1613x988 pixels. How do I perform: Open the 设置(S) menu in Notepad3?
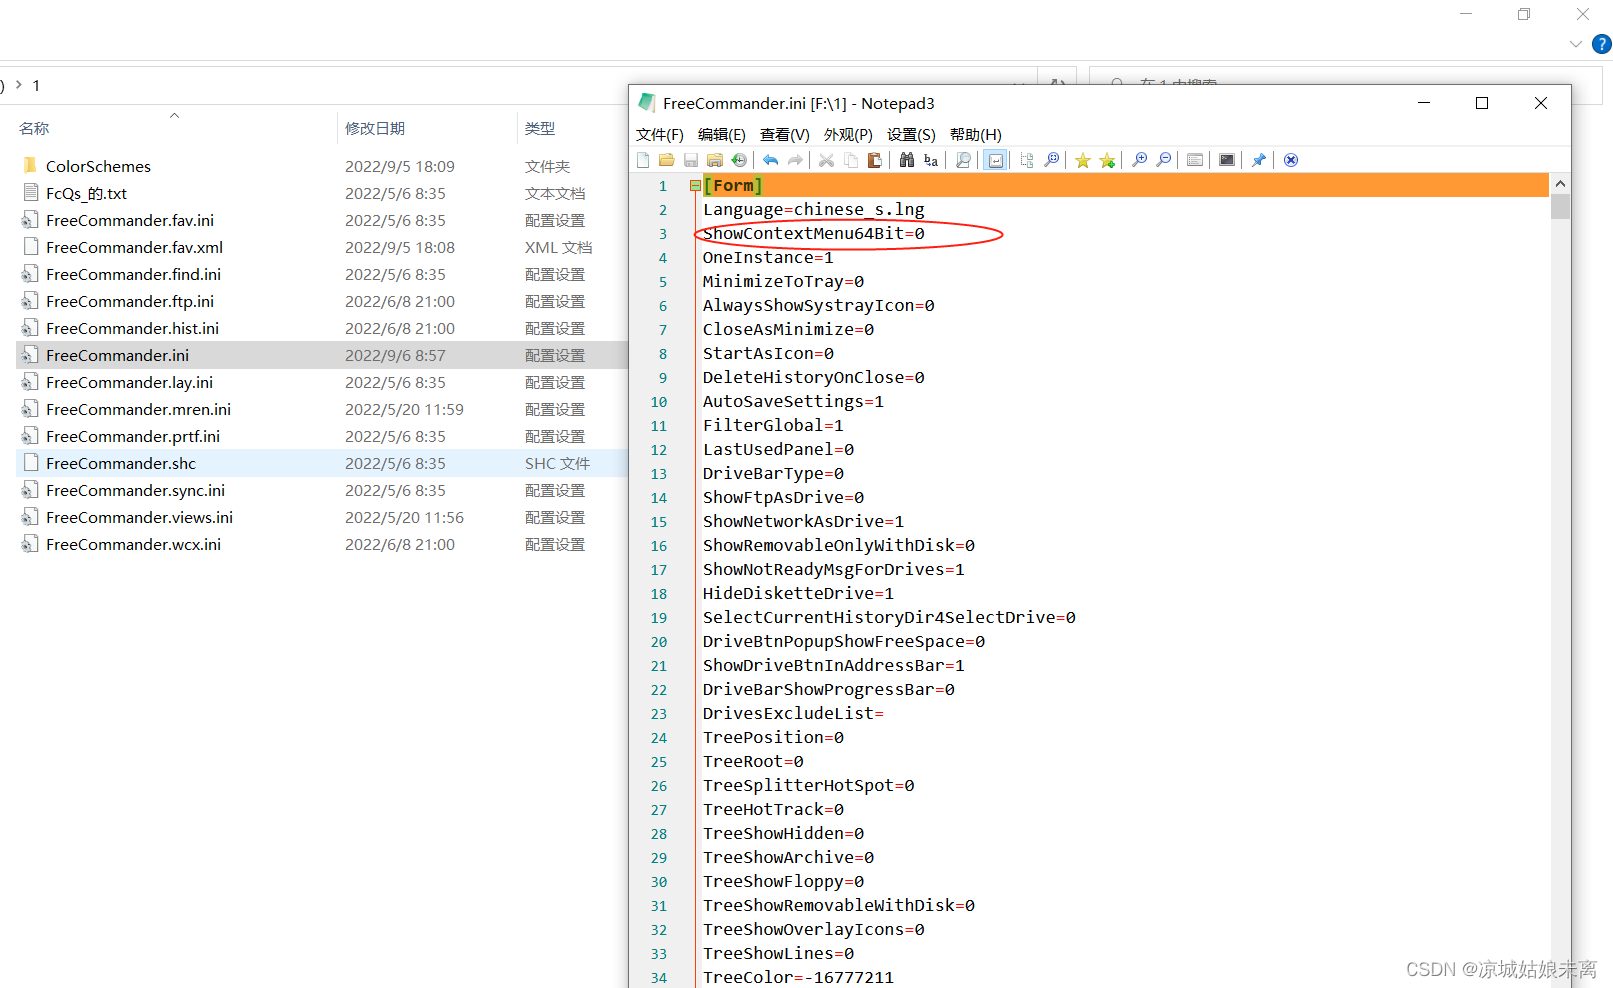coord(911,134)
